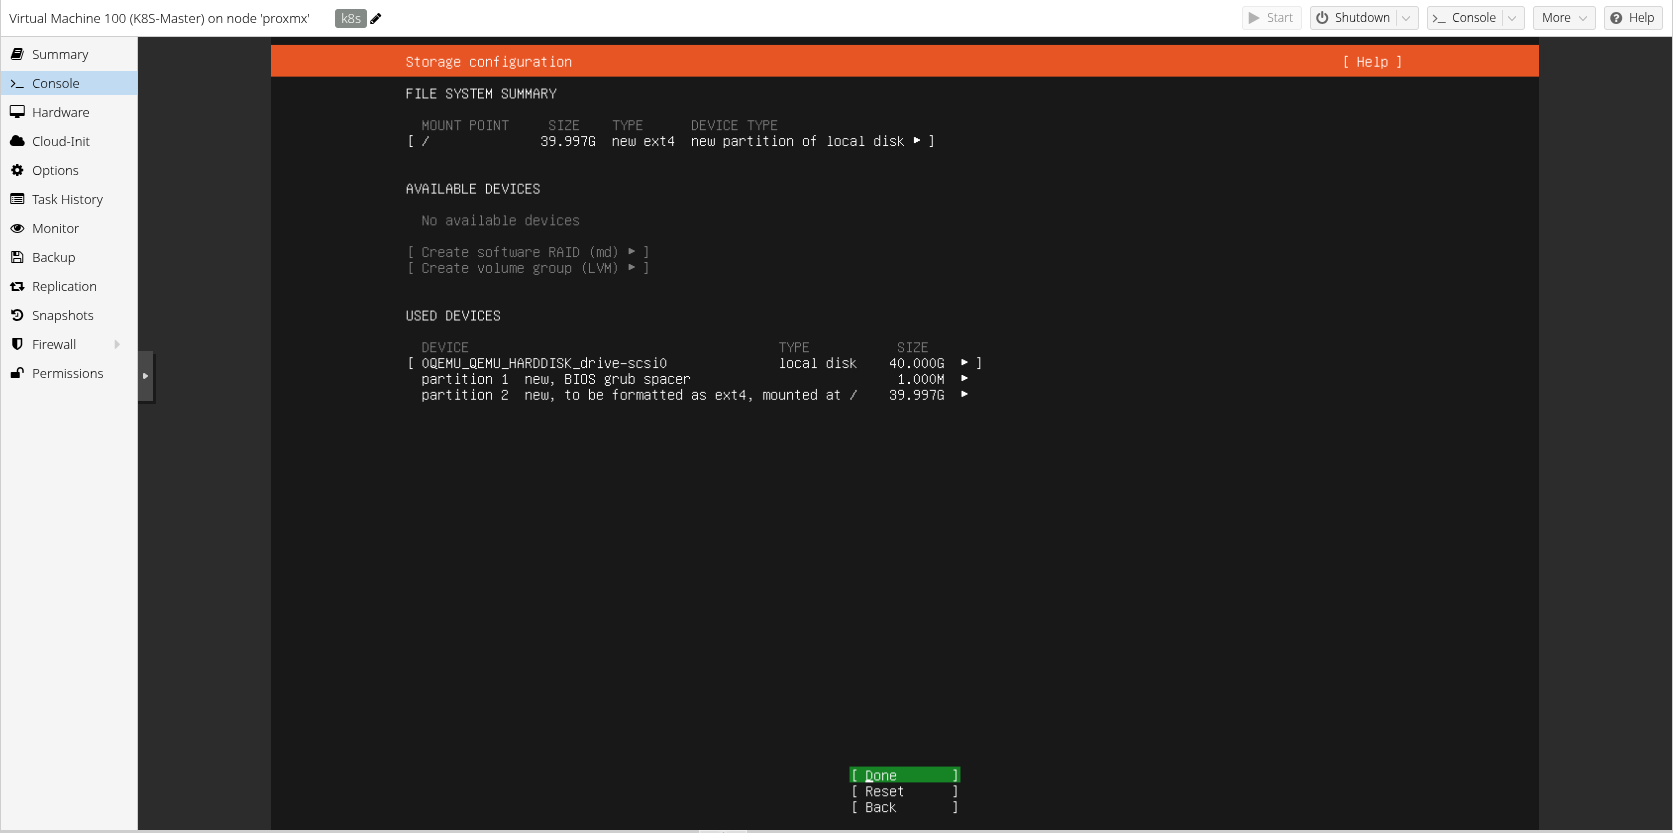The height and width of the screenshot is (833, 1673).
Task: Open Proxmox Help button
Action: tap(1633, 18)
